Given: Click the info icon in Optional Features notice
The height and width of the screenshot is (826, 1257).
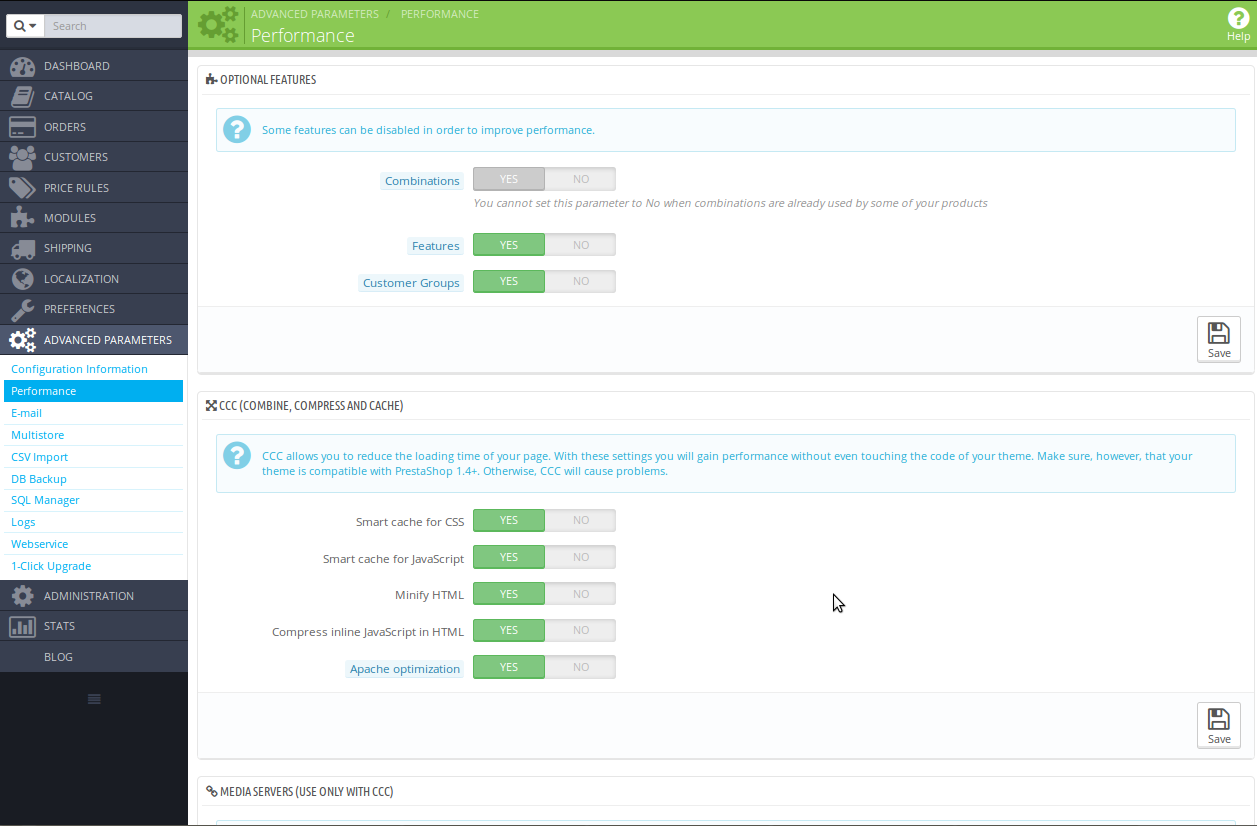Looking at the screenshot, I should point(237,129).
